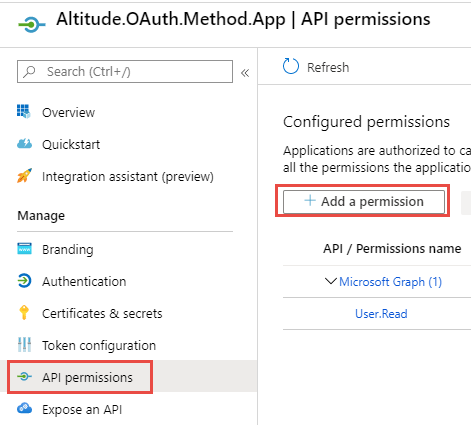Click the API / Permissions name column header
The image size is (471, 425).
[392, 249]
